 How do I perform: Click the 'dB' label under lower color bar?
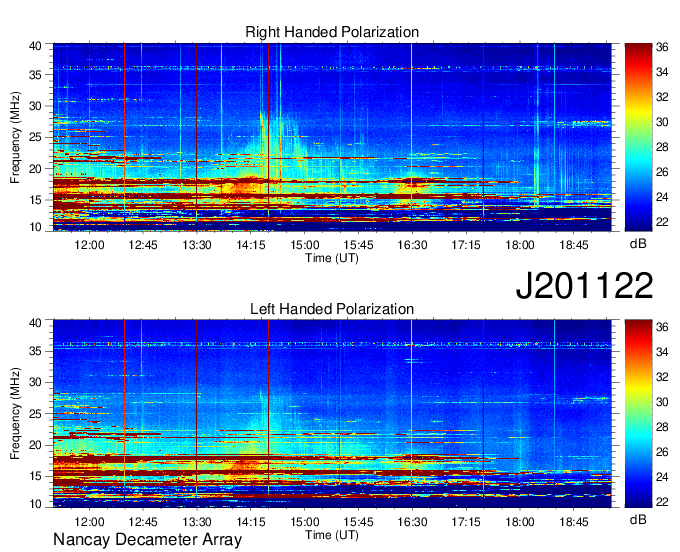pyautogui.click(x=638, y=519)
